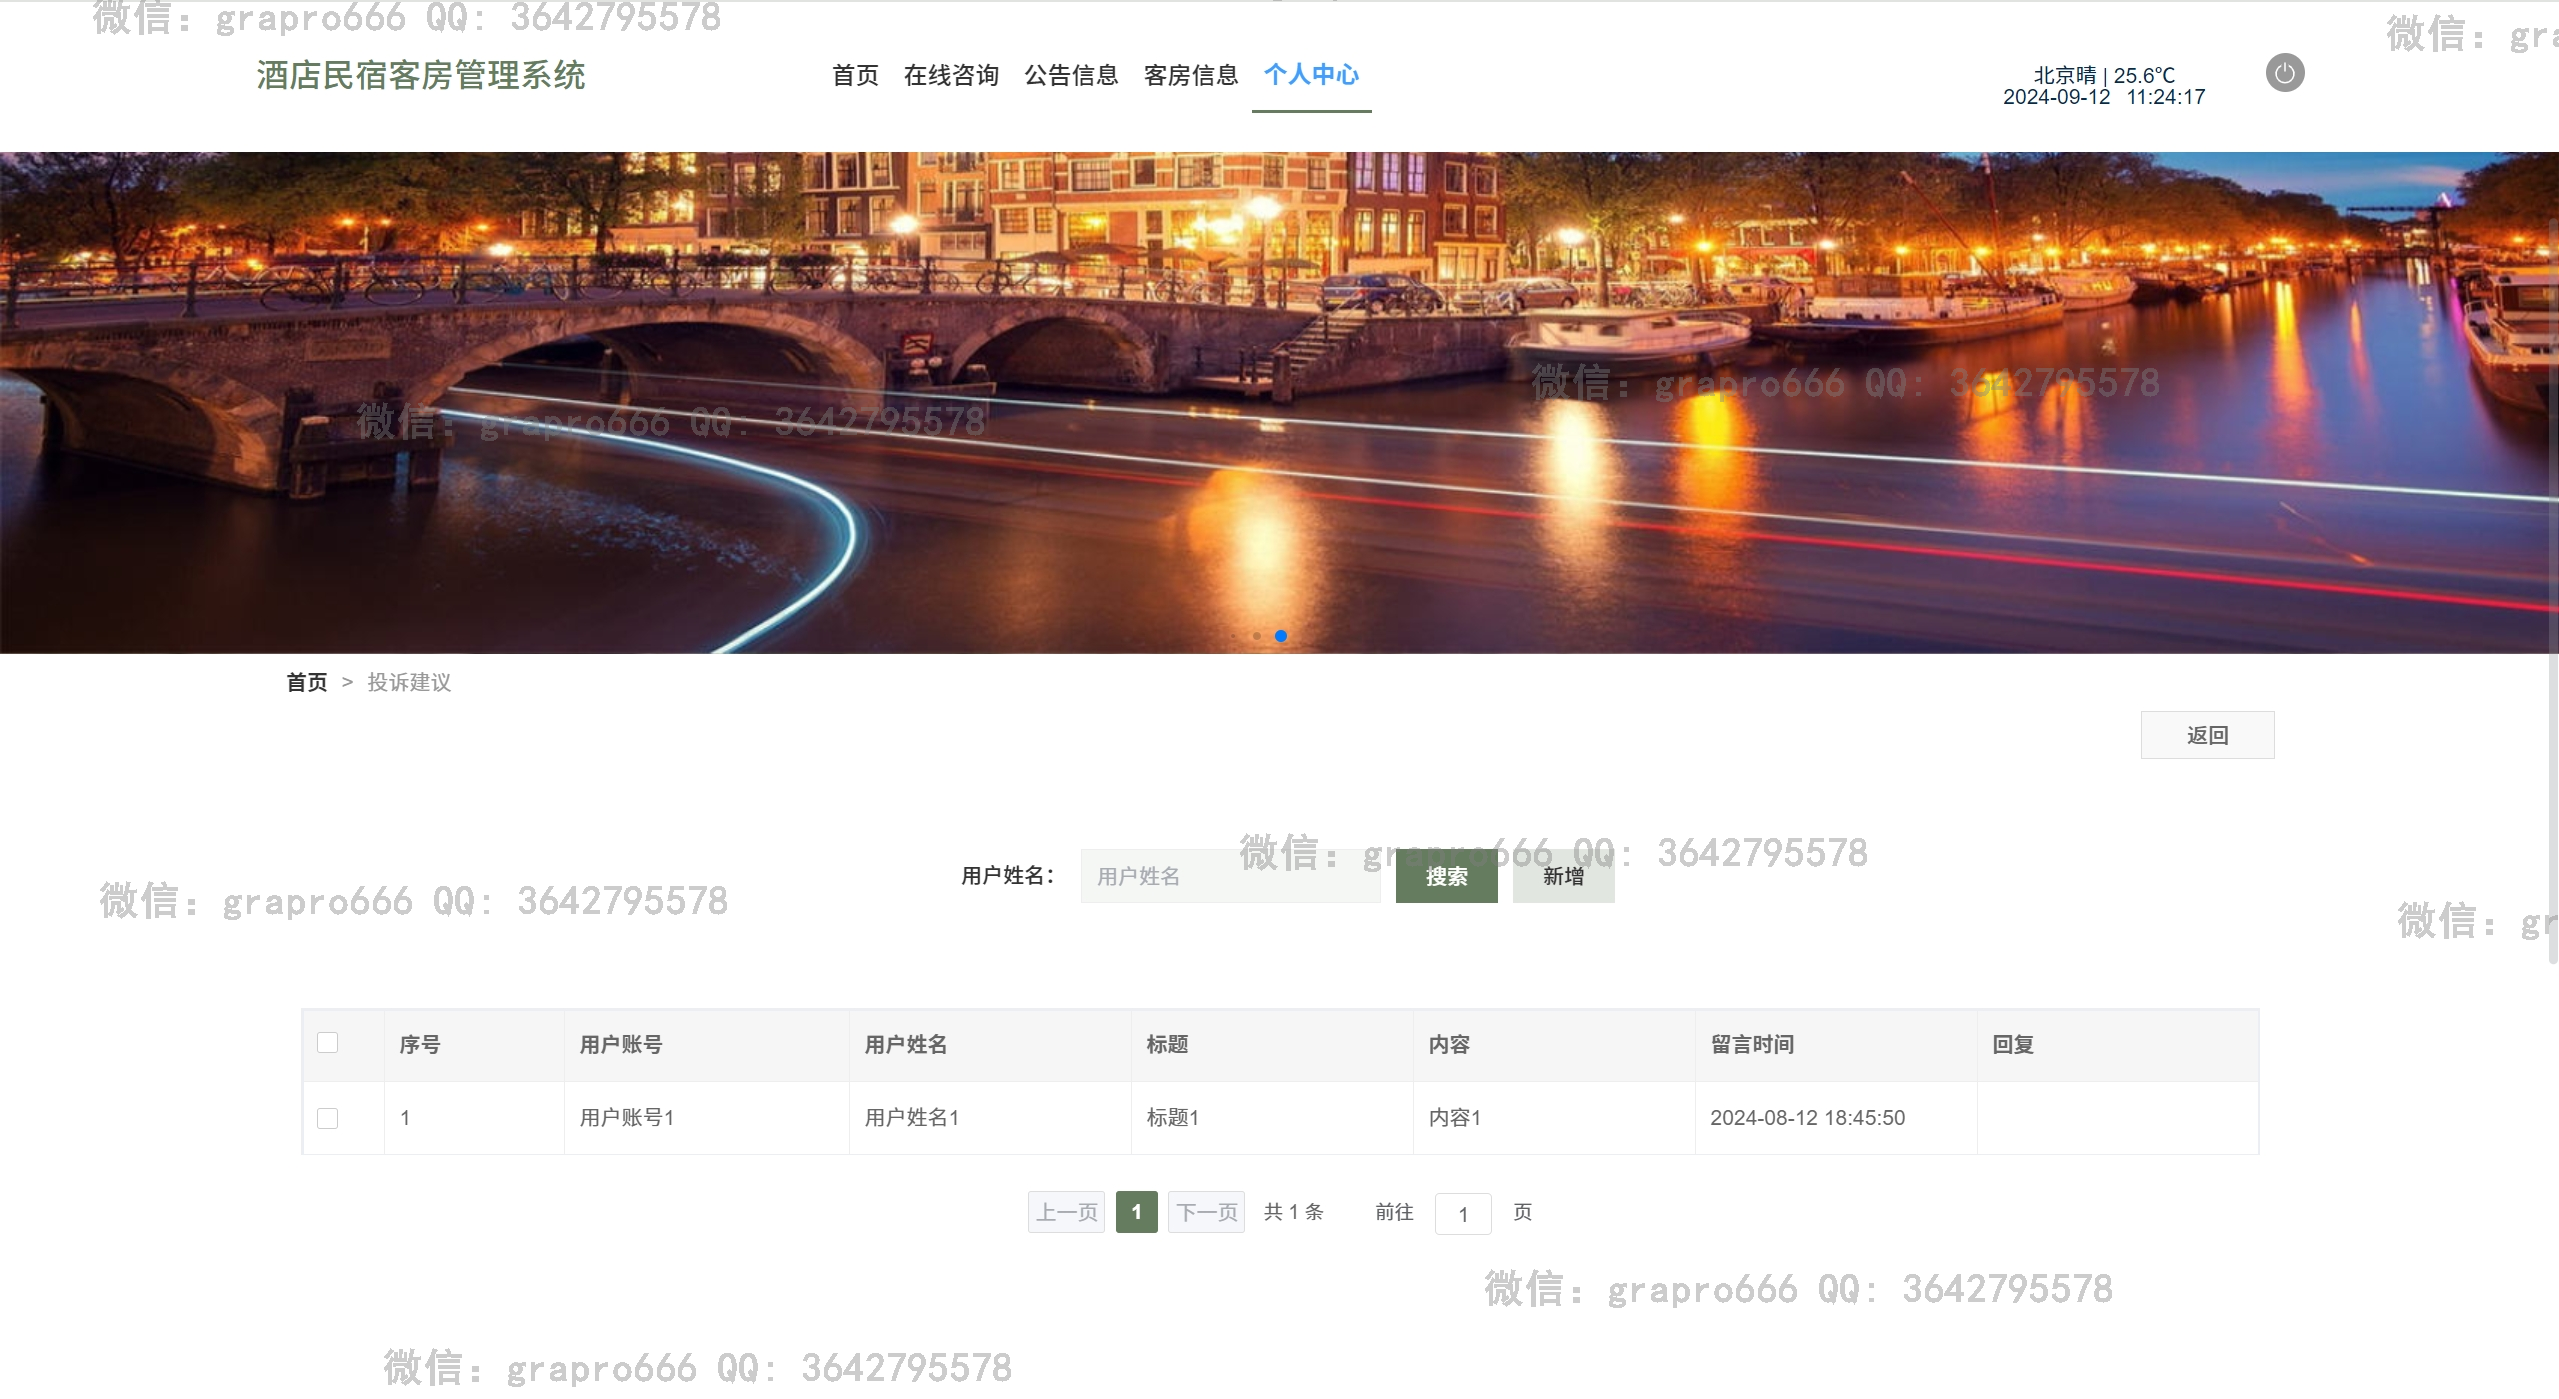Click the power logout icon

(x=2284, y=73)
